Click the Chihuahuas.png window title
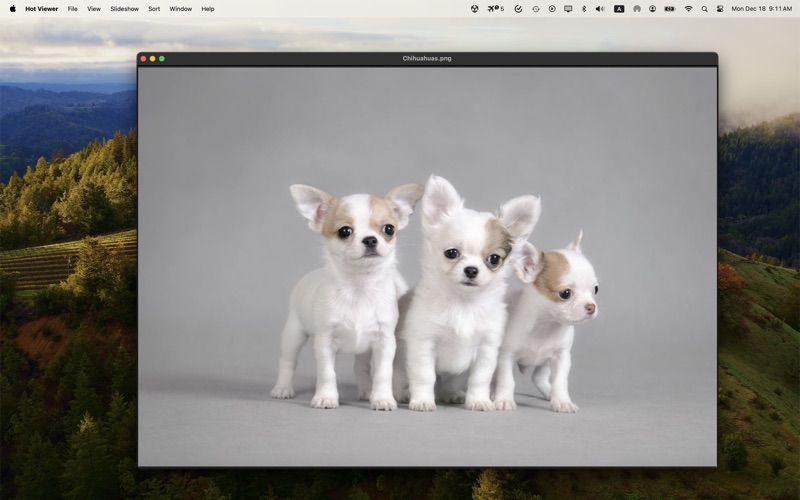This screenshot has width=800, height=500. tap(427, 58)
